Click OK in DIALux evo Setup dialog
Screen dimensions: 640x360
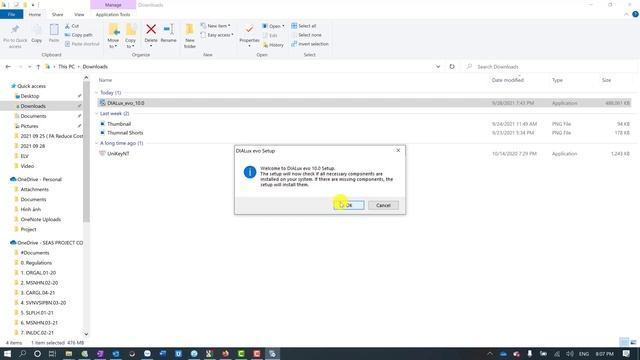(x=349, y=205)
